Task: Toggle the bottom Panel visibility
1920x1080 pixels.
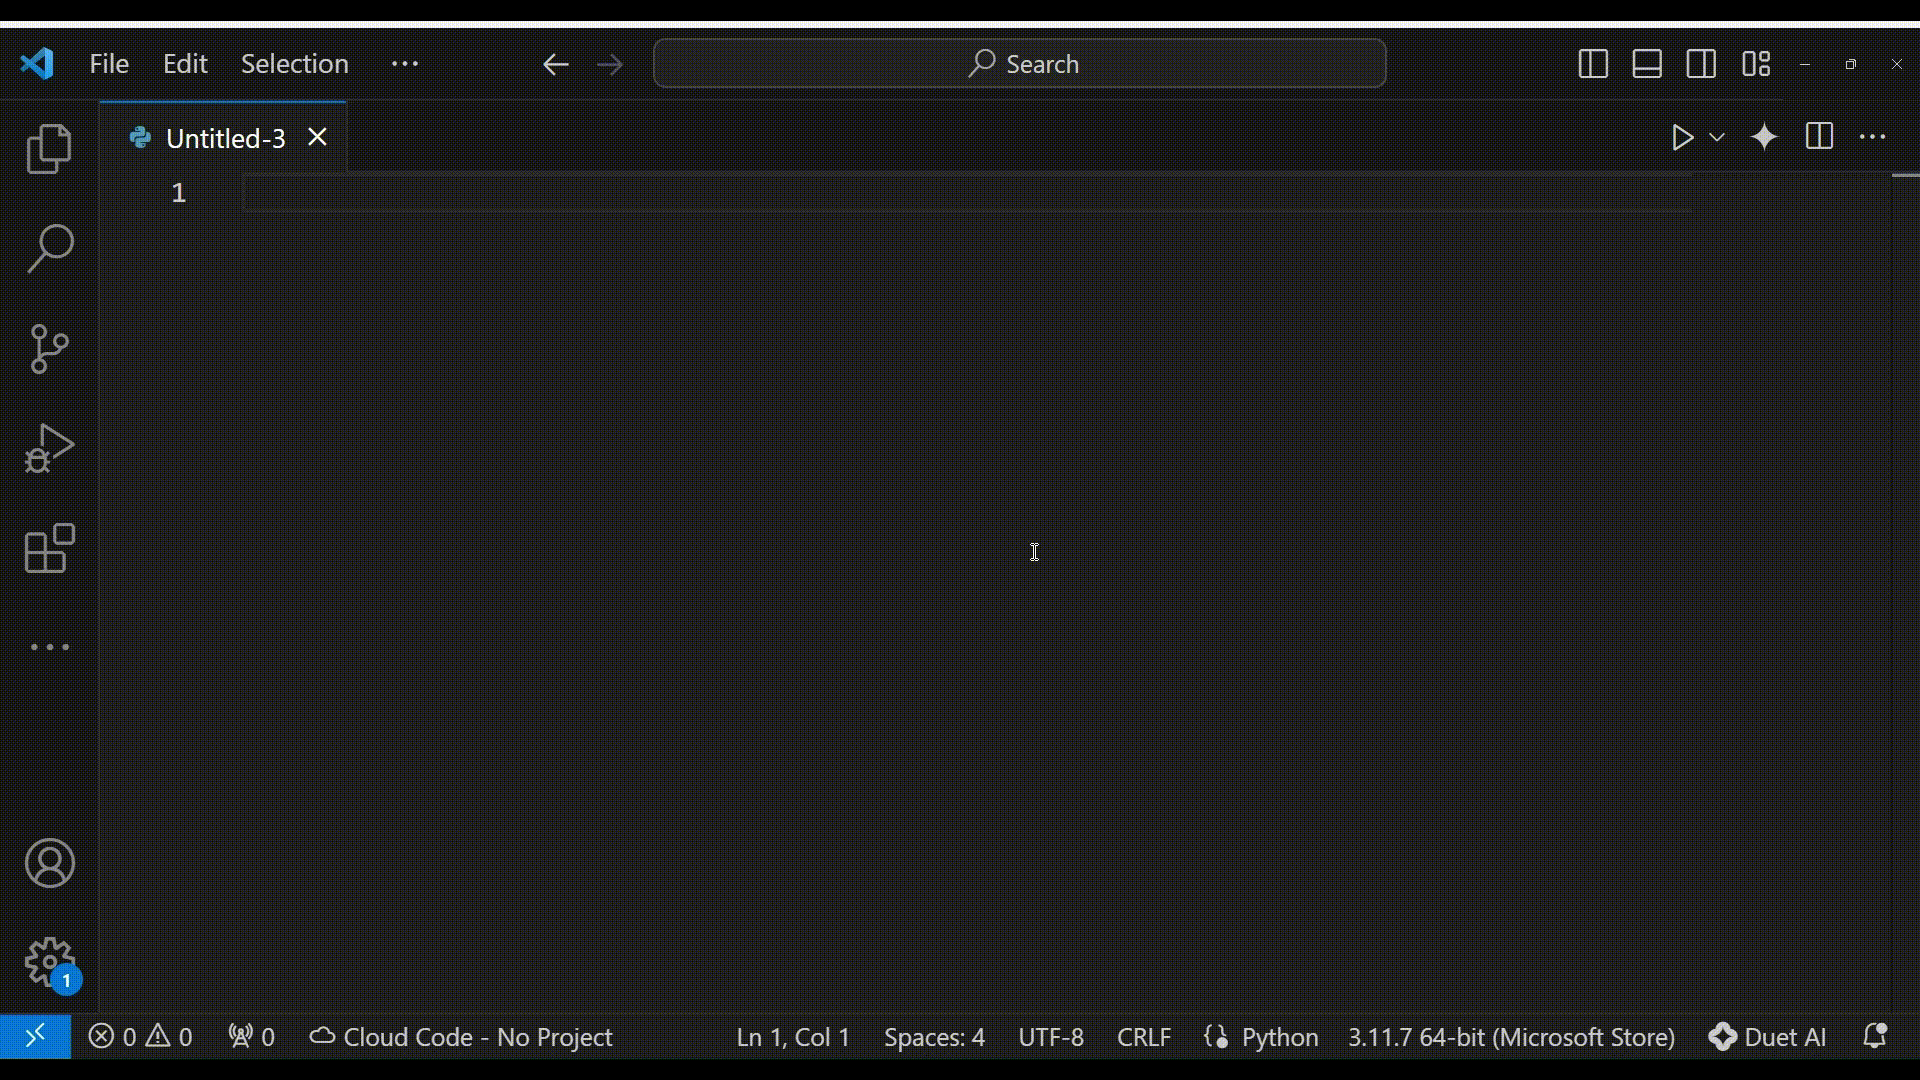Action: point(1647,64)
